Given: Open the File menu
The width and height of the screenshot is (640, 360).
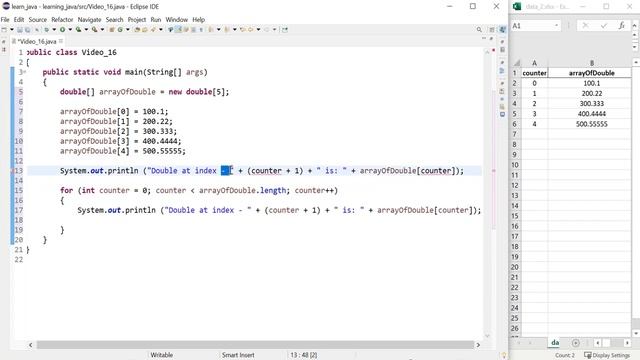Looking at the screenshot, I should [x=5, y=20].
